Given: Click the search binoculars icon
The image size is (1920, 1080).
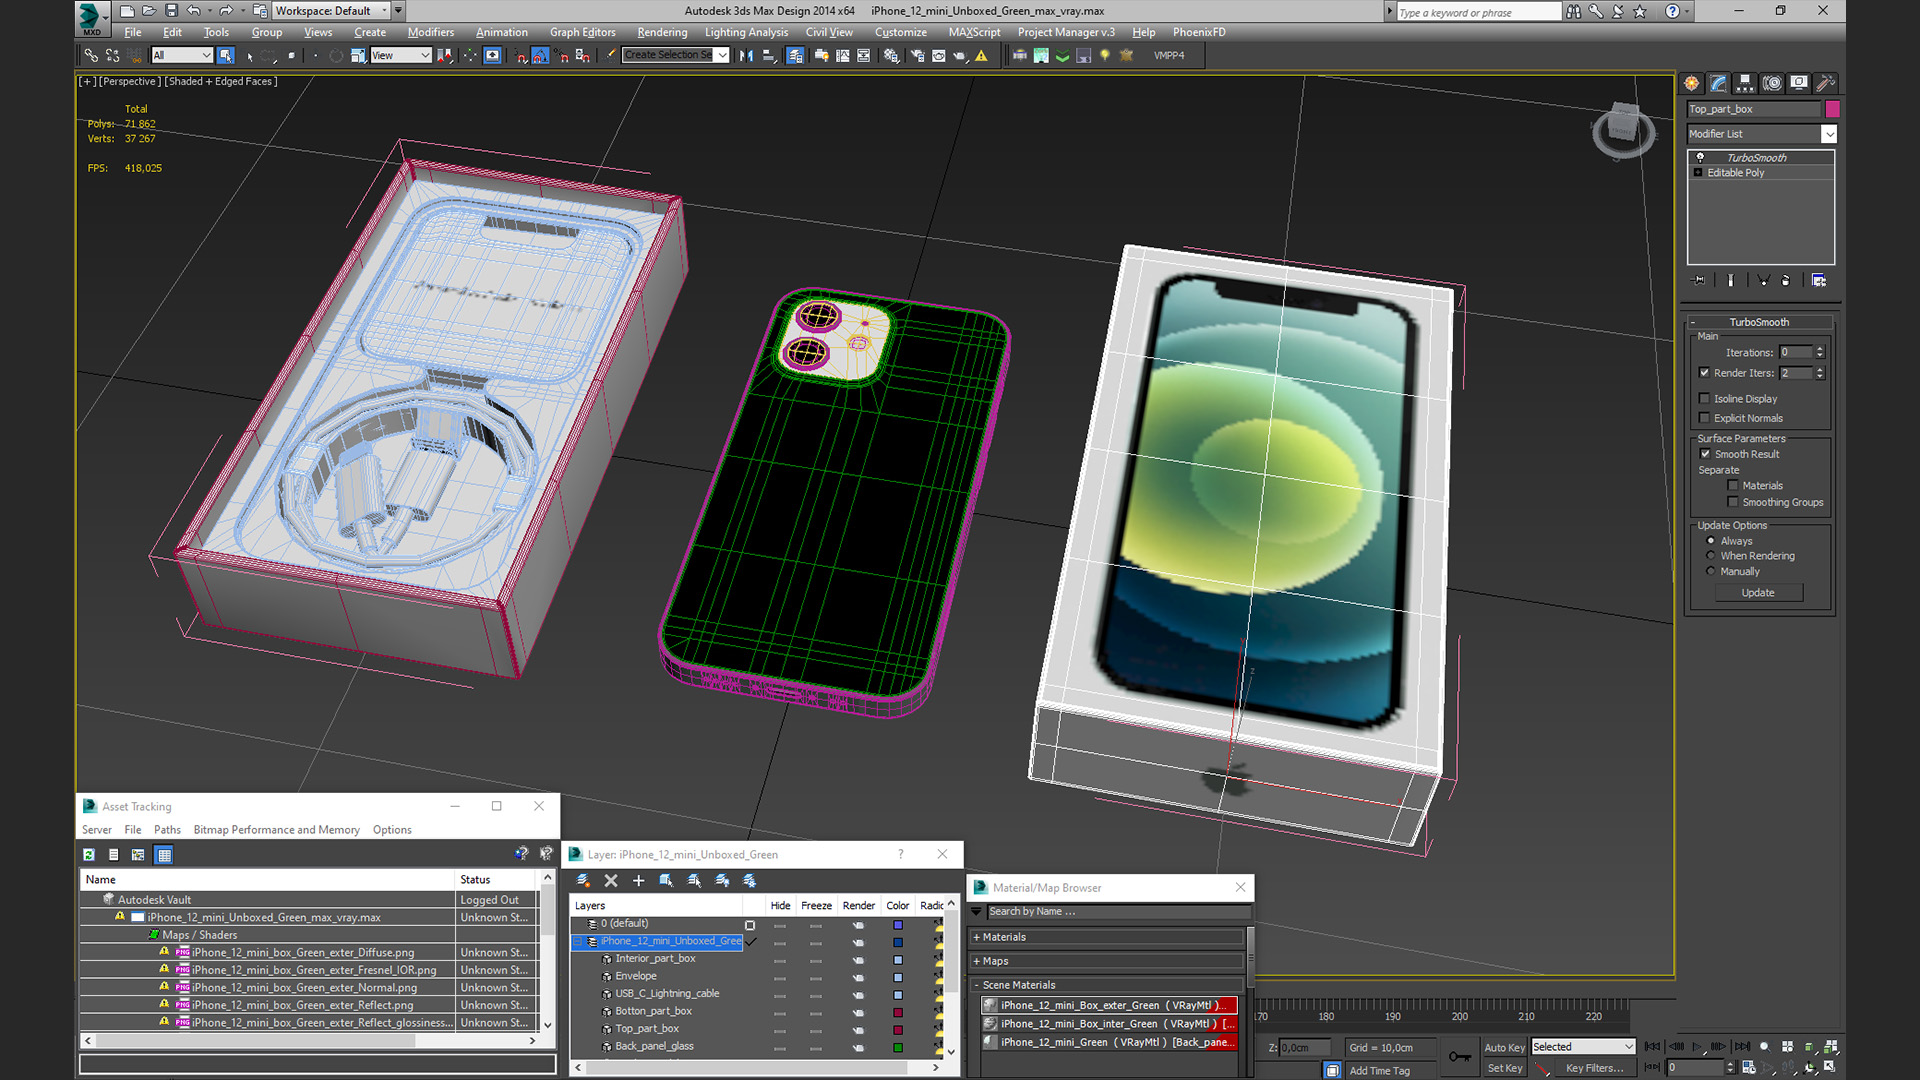Looking at the screenshot, I should coord(1574,11).
